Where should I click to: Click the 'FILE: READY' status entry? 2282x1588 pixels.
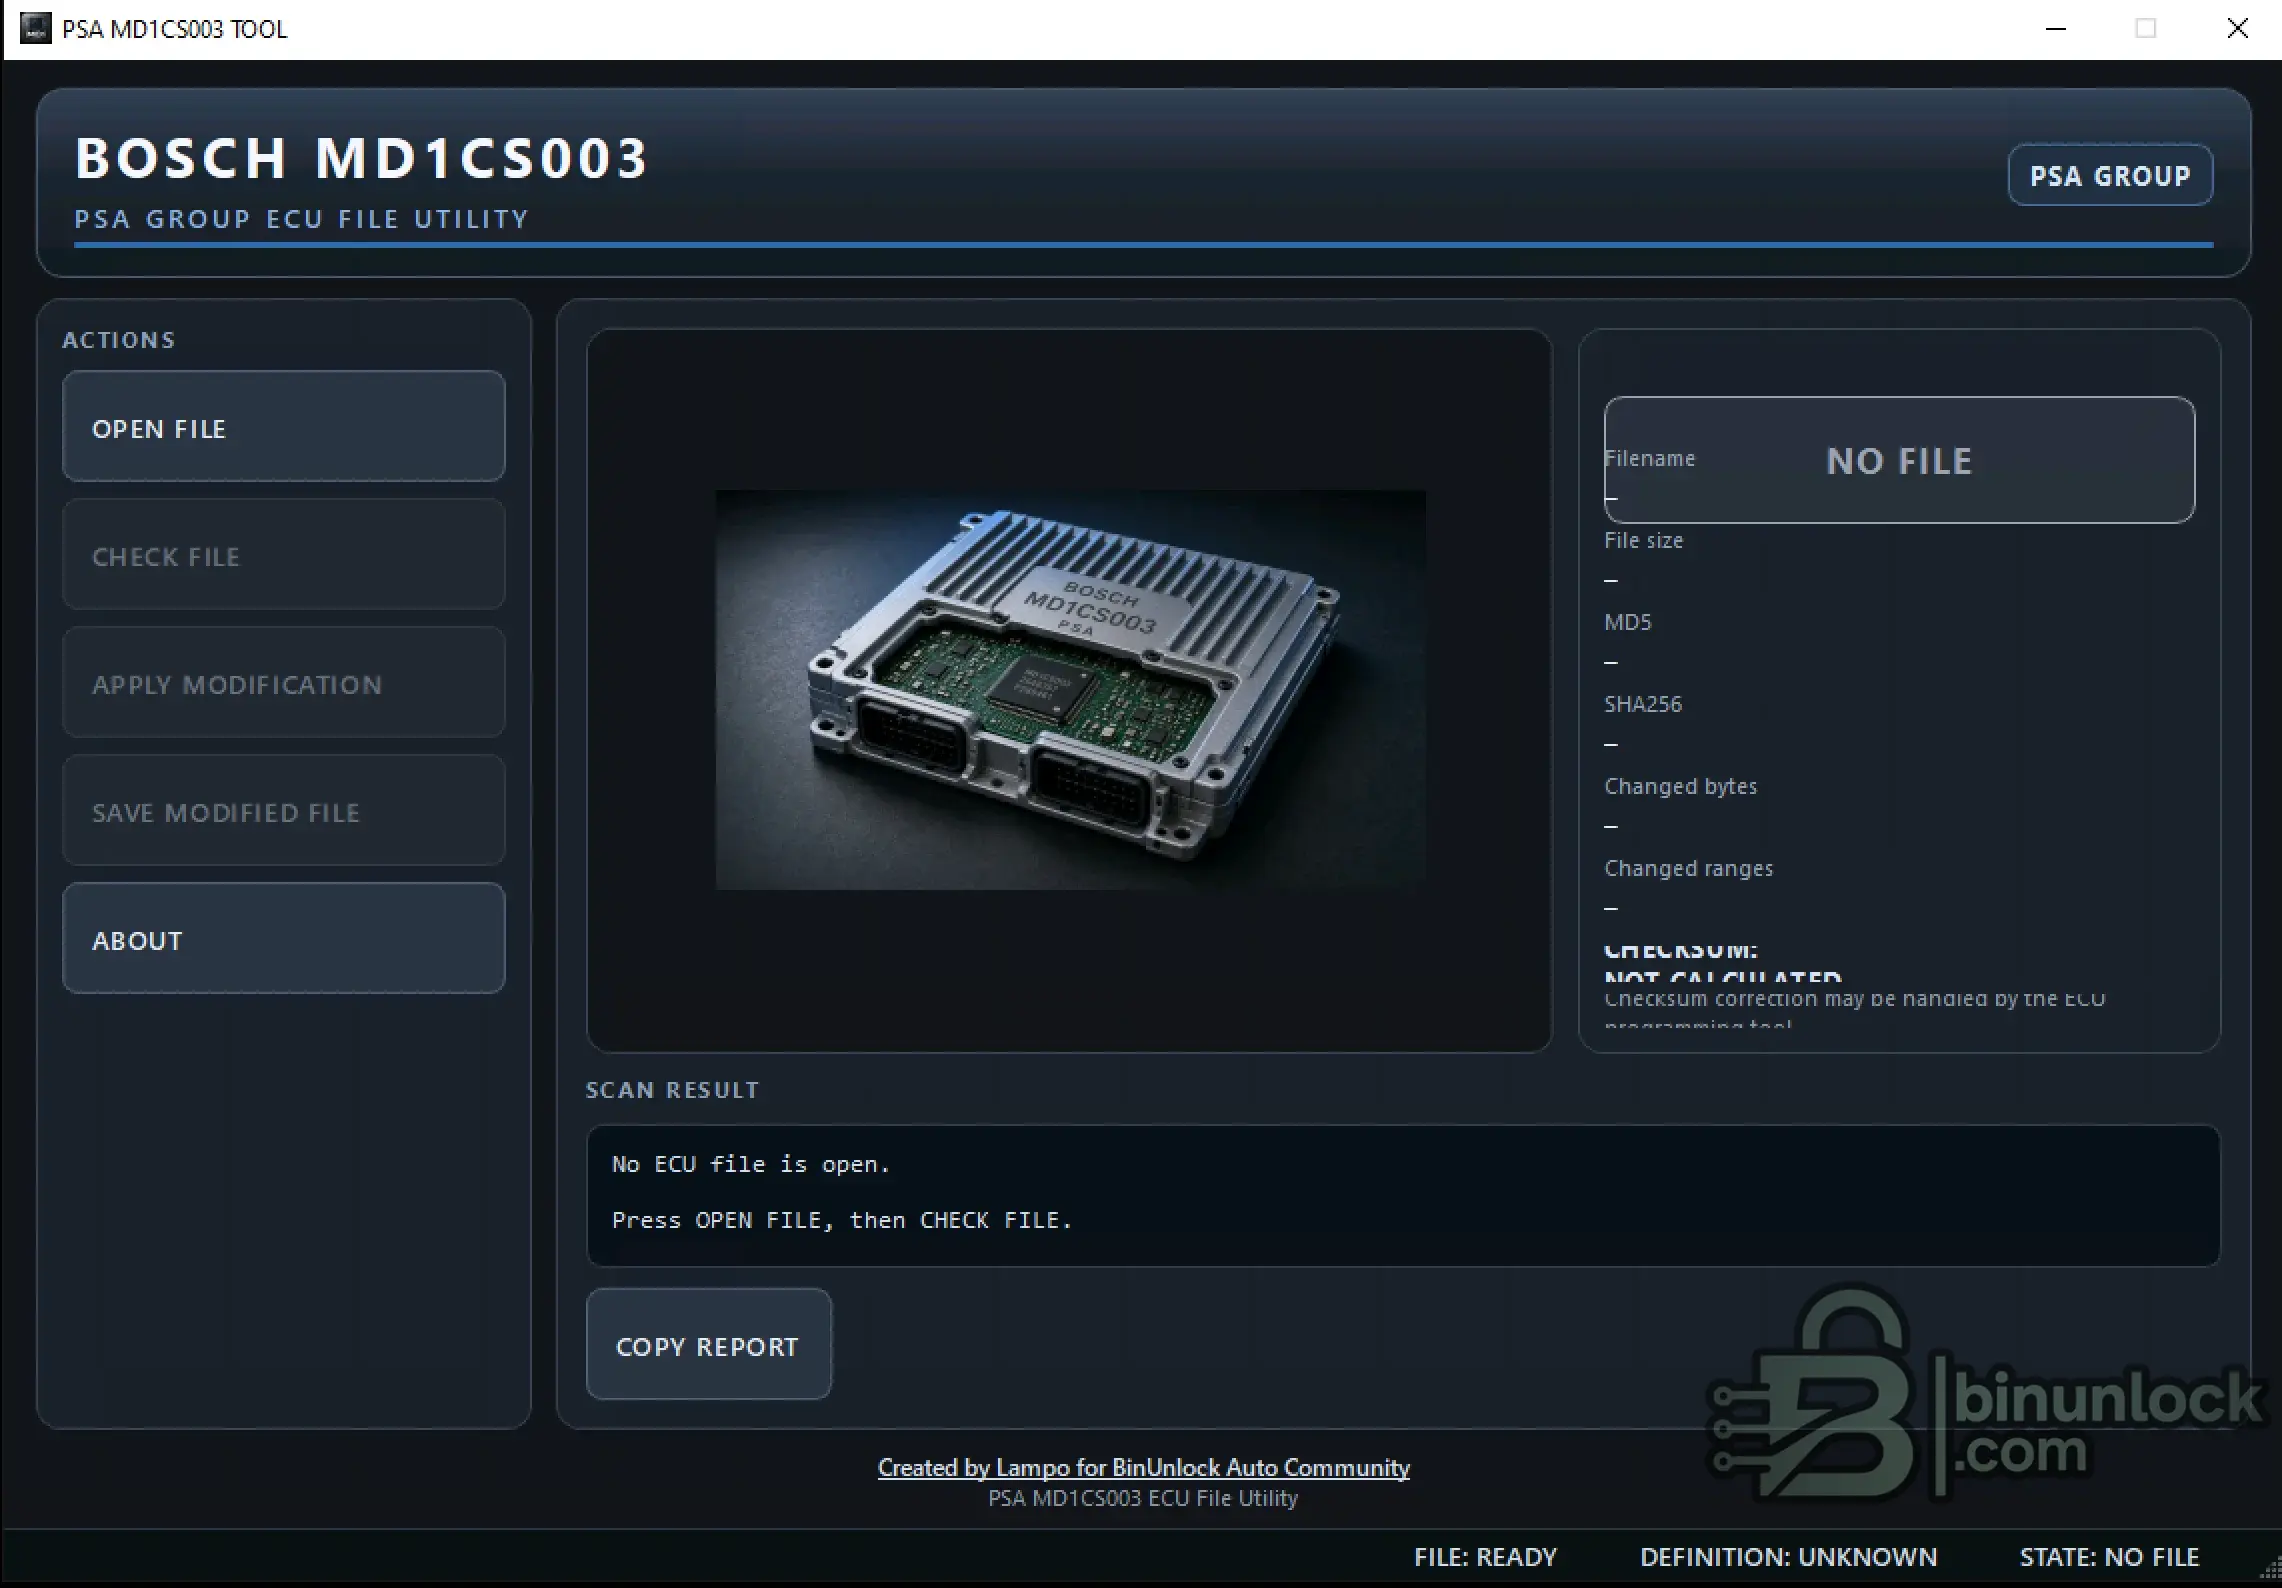click(x=1485, y=1558)
